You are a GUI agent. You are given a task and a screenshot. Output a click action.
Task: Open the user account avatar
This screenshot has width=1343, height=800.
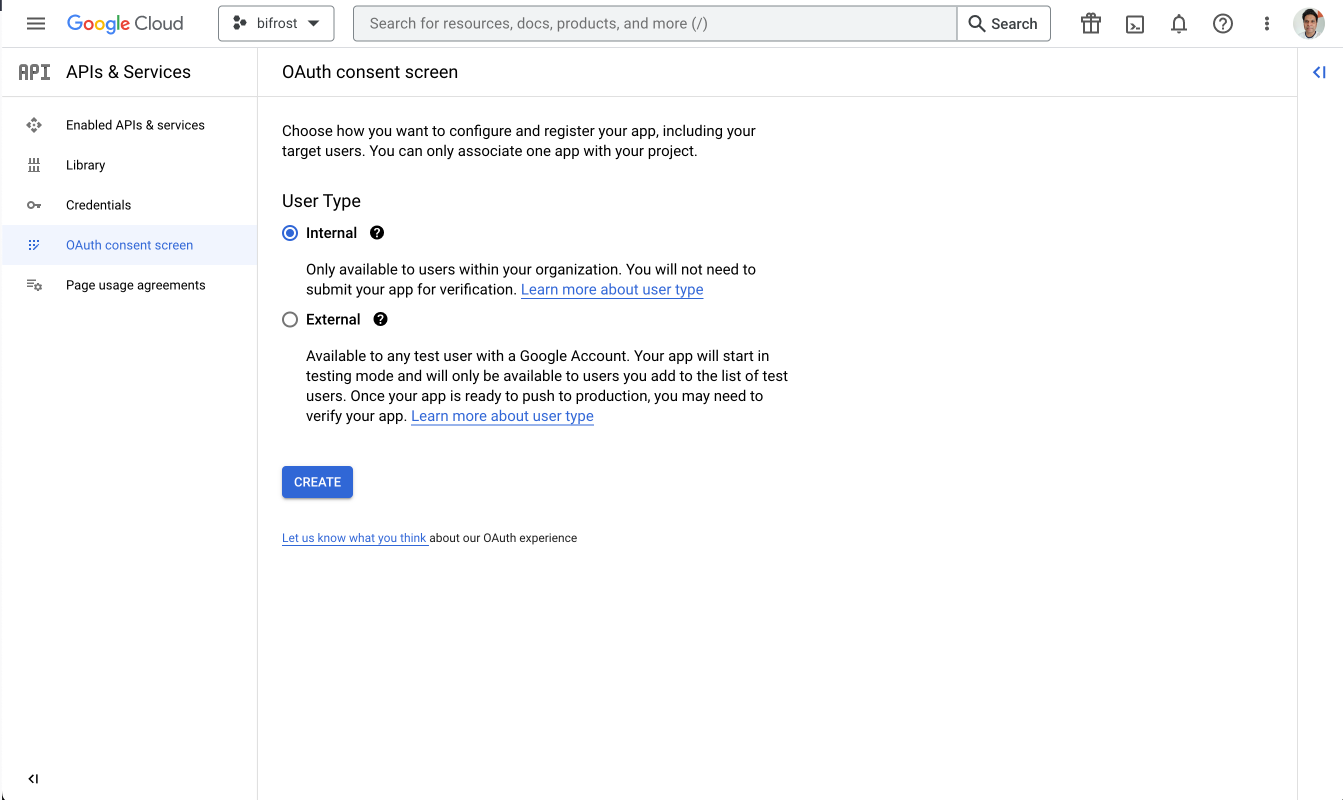click(1309, 24)
